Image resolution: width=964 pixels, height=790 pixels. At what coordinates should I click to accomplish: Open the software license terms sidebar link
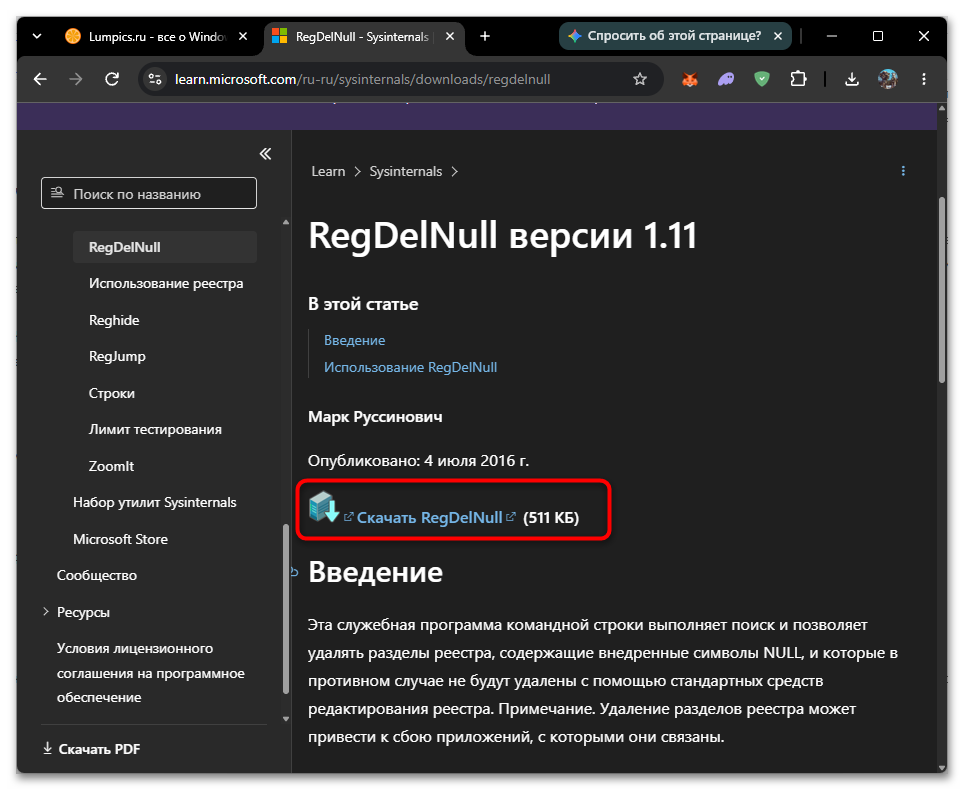(151, 673)
